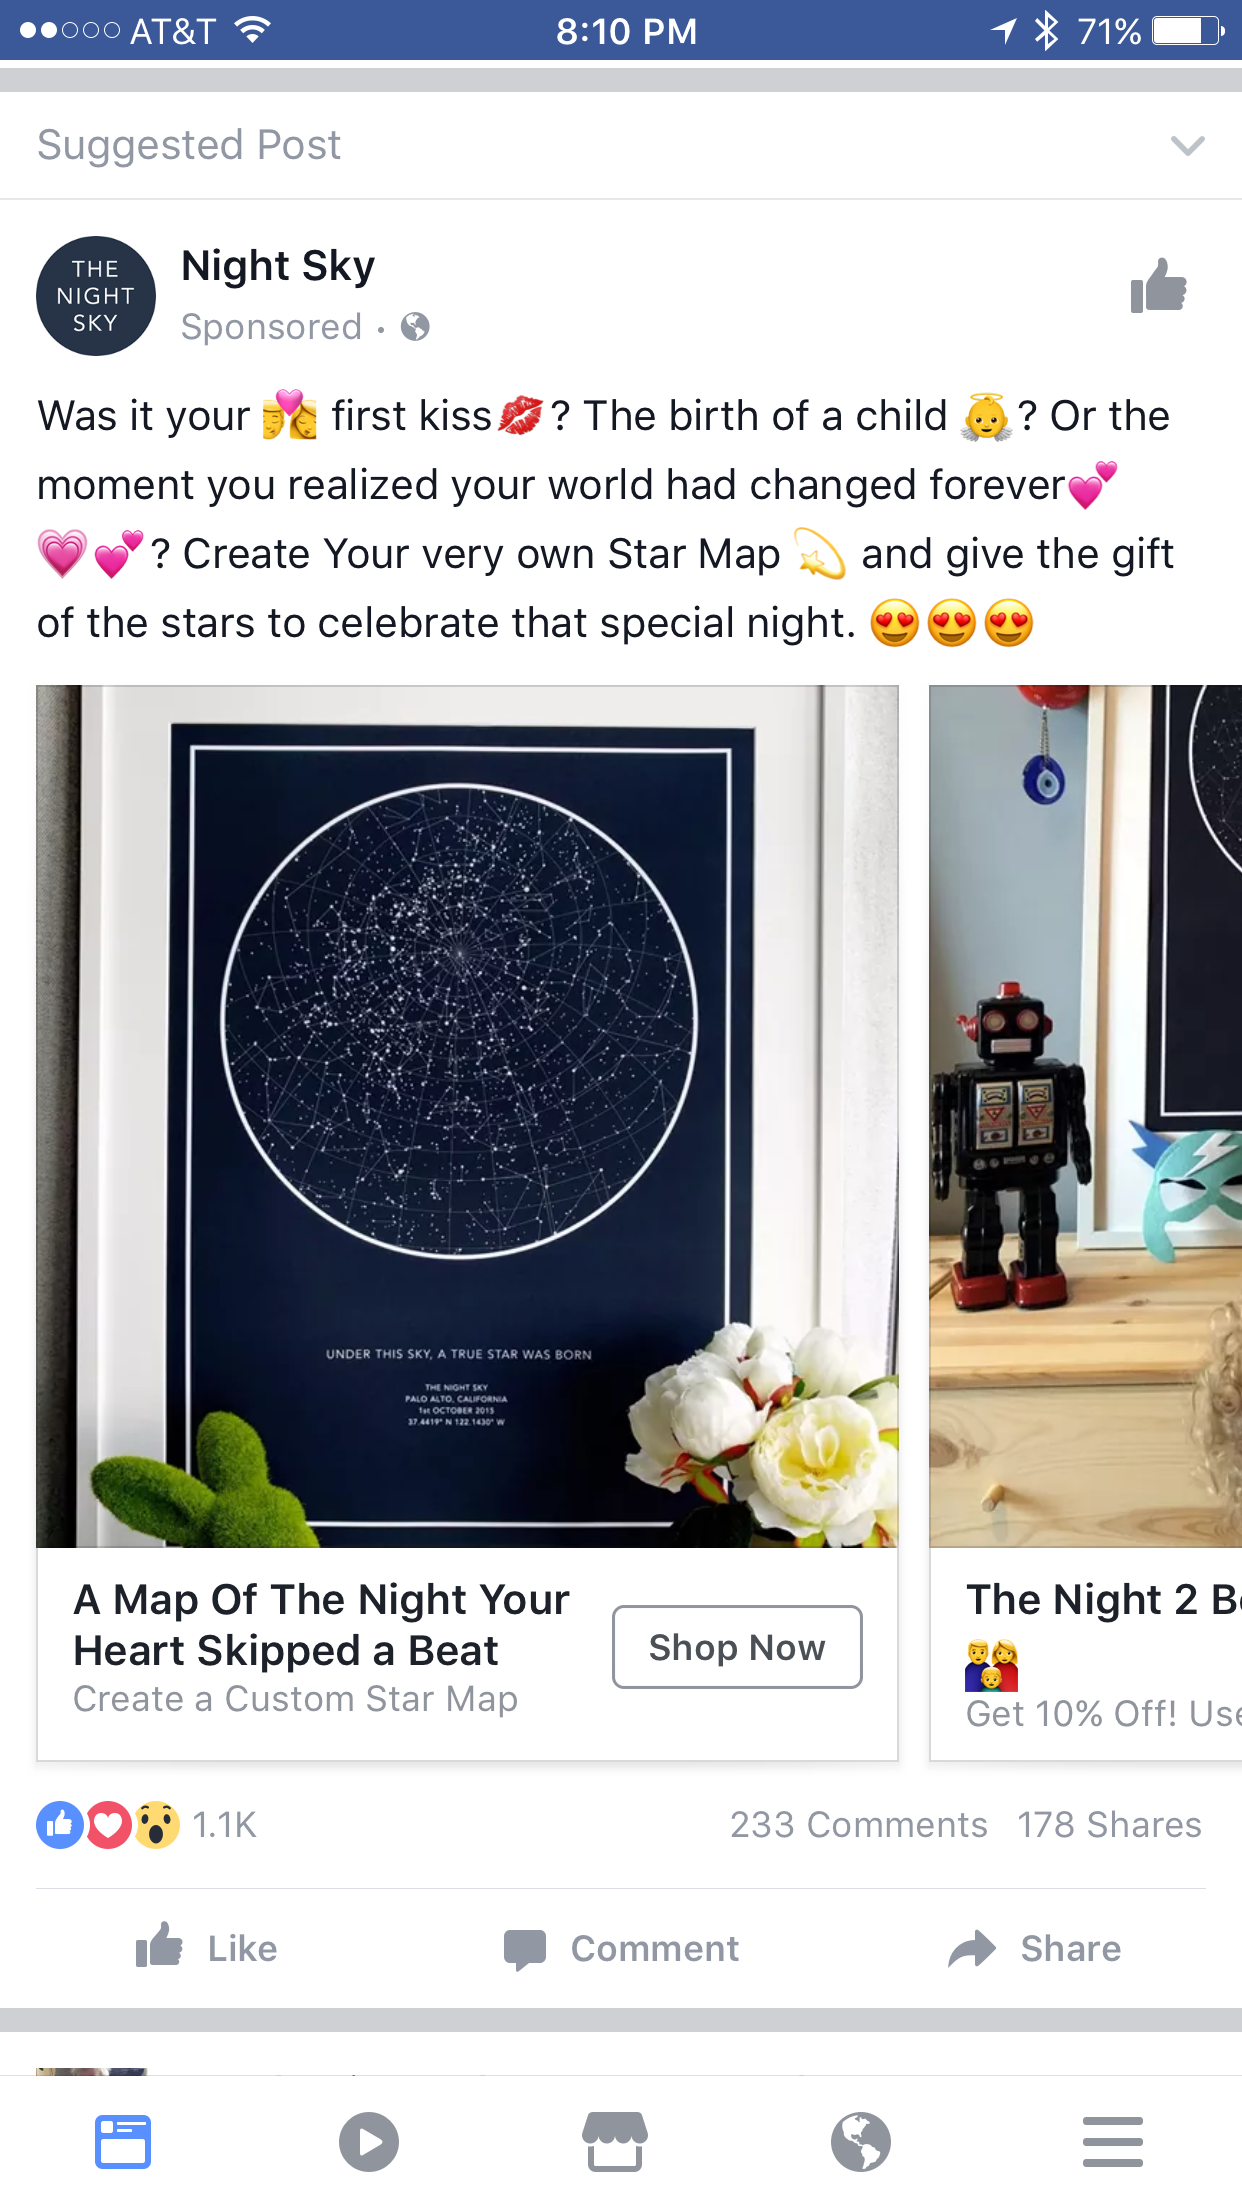Open the hamburger menu in bottom bar

tap(1112, 2142)
